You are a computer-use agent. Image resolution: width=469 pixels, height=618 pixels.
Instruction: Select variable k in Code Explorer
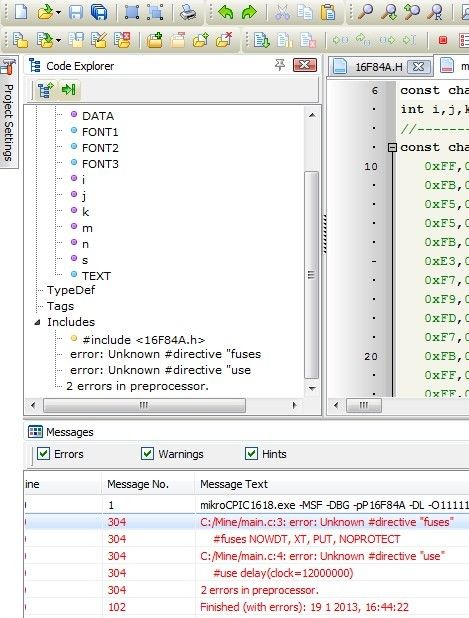click(86, 212)
